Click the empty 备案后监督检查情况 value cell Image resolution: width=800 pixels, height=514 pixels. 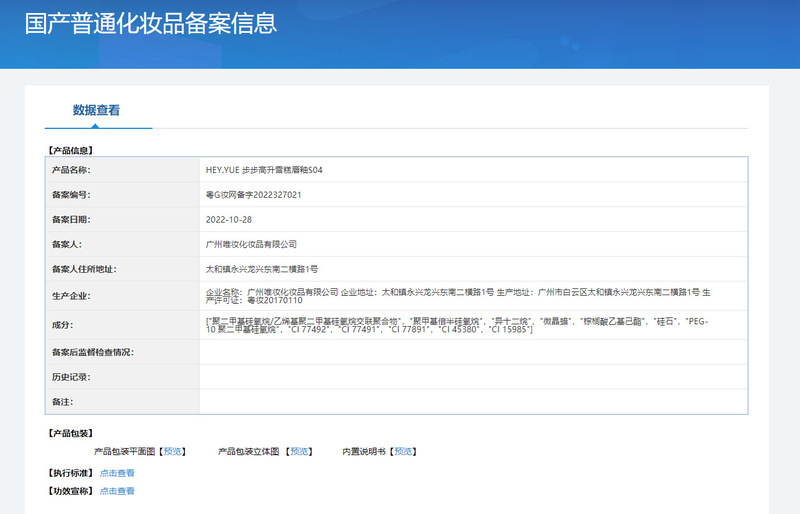coord(472,352)
